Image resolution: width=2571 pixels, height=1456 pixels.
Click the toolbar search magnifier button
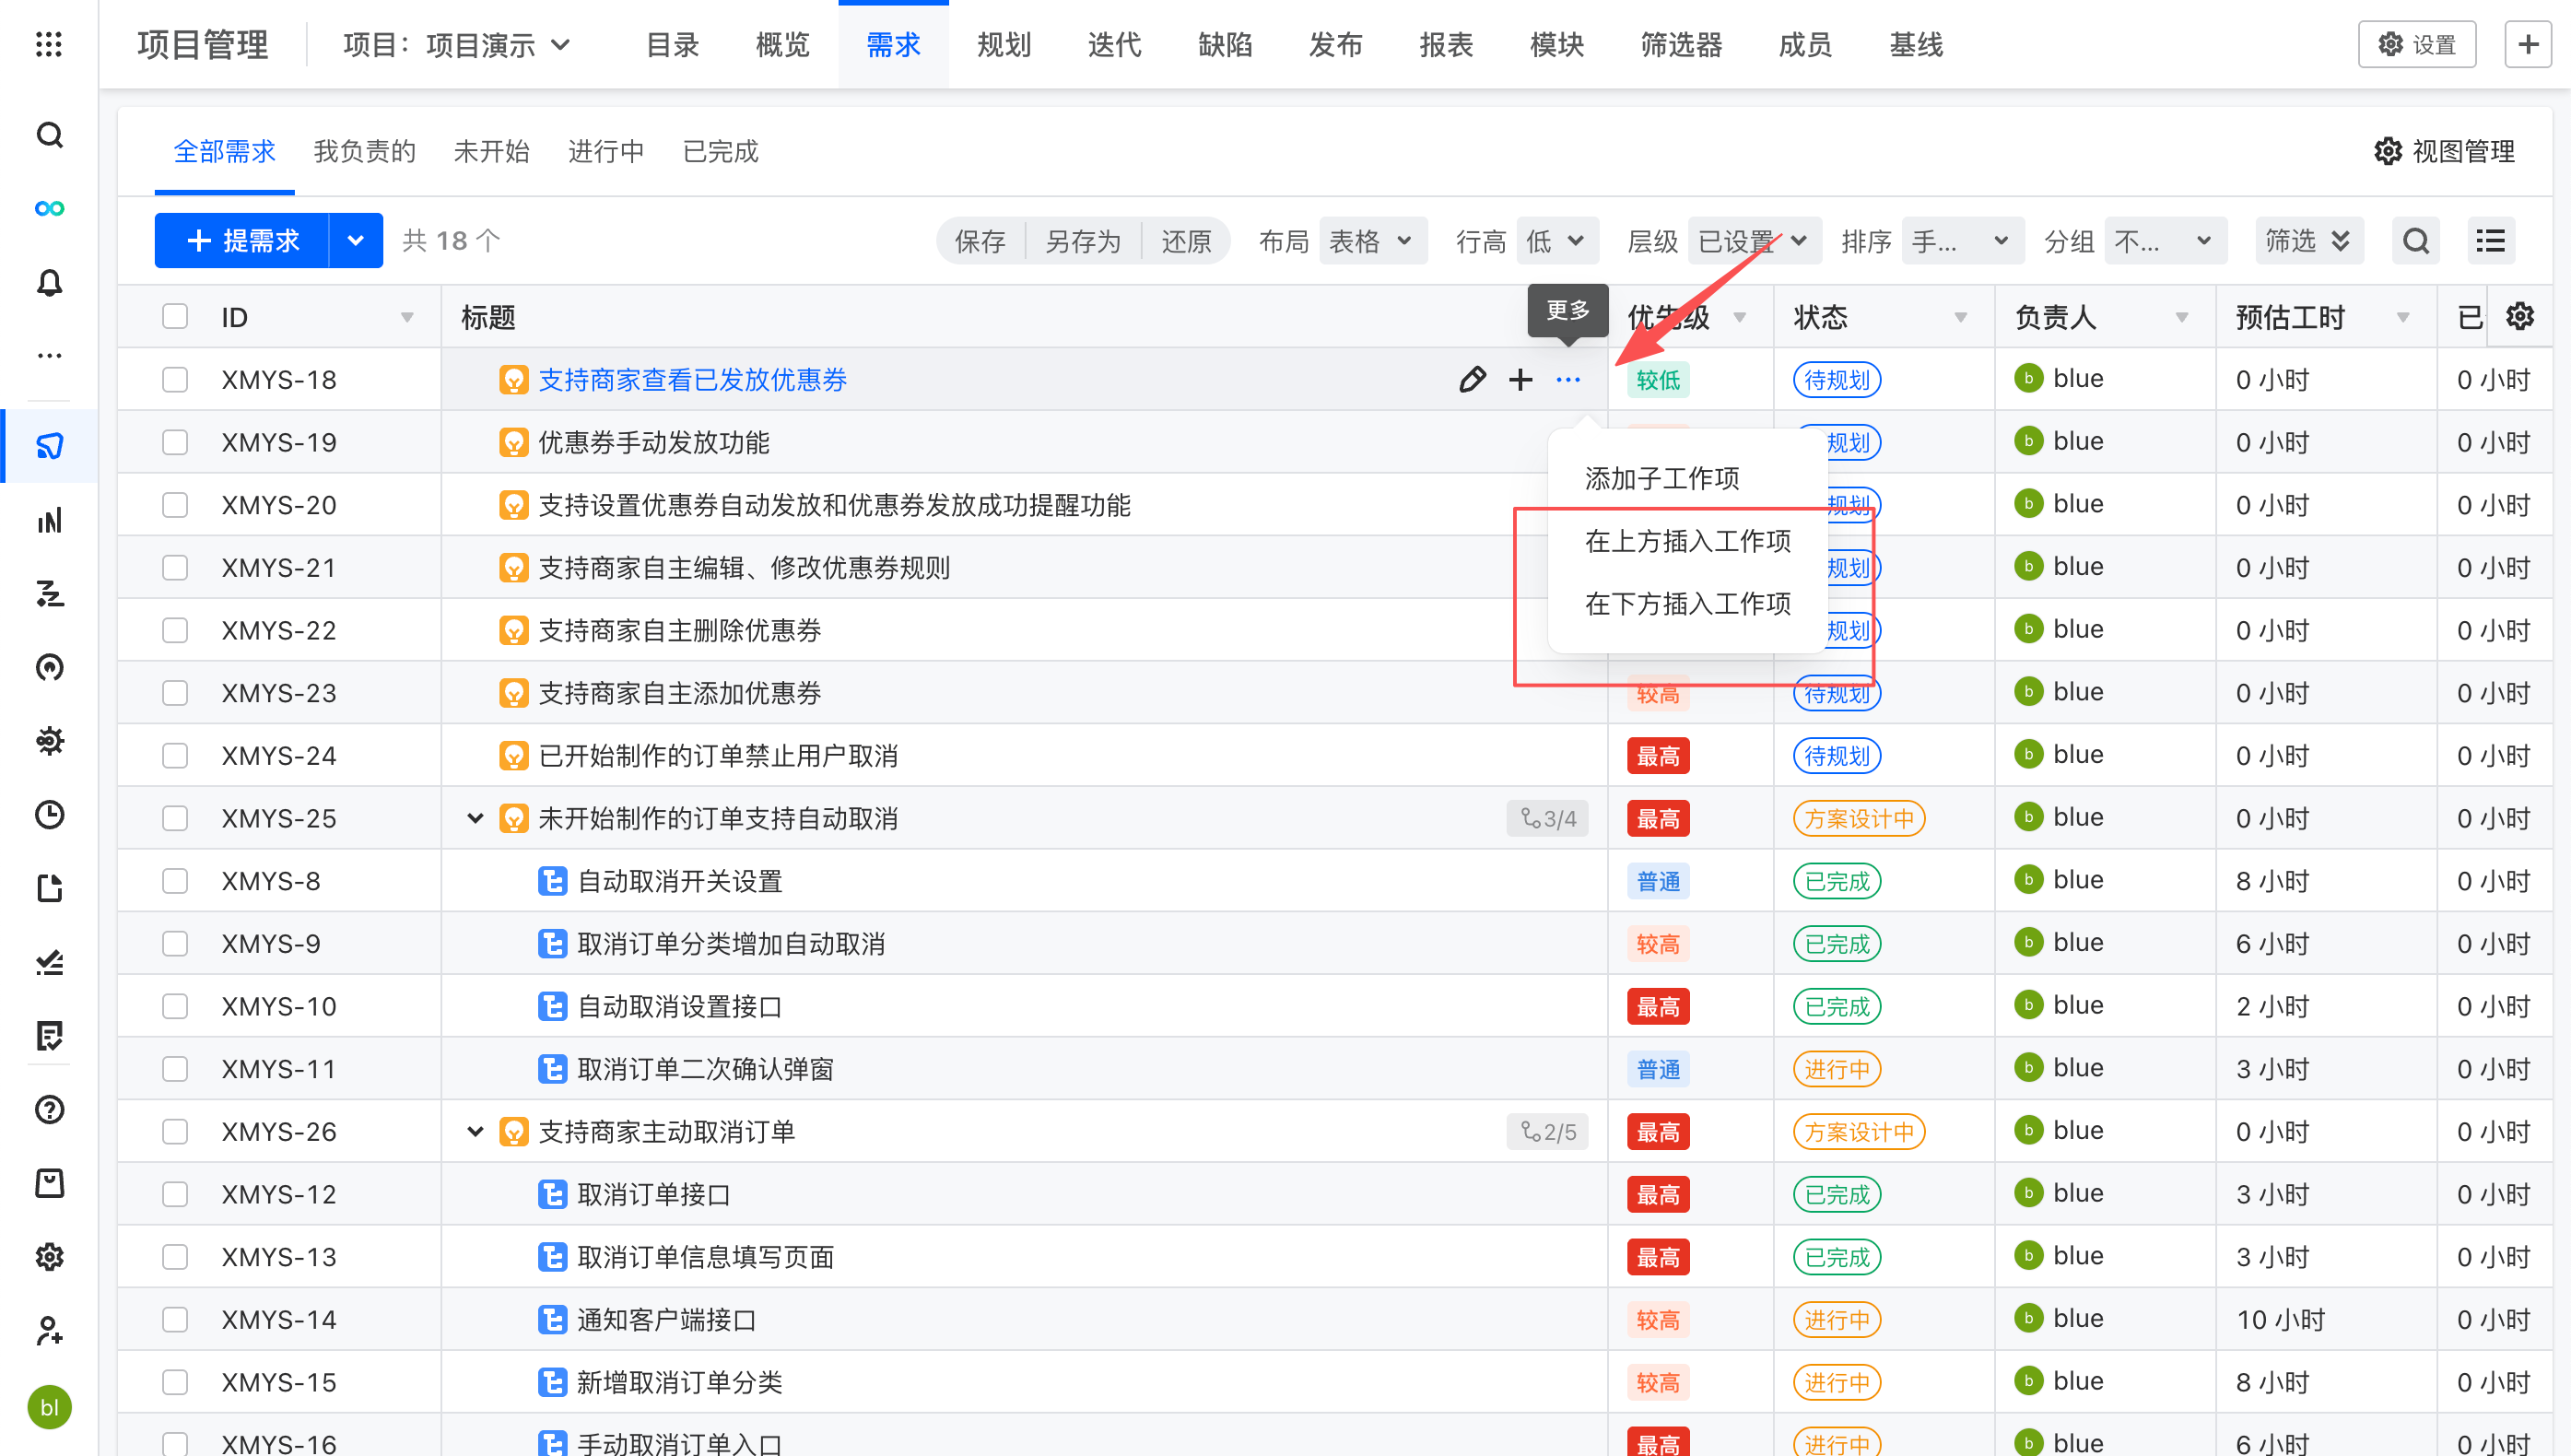(2415, 241)
